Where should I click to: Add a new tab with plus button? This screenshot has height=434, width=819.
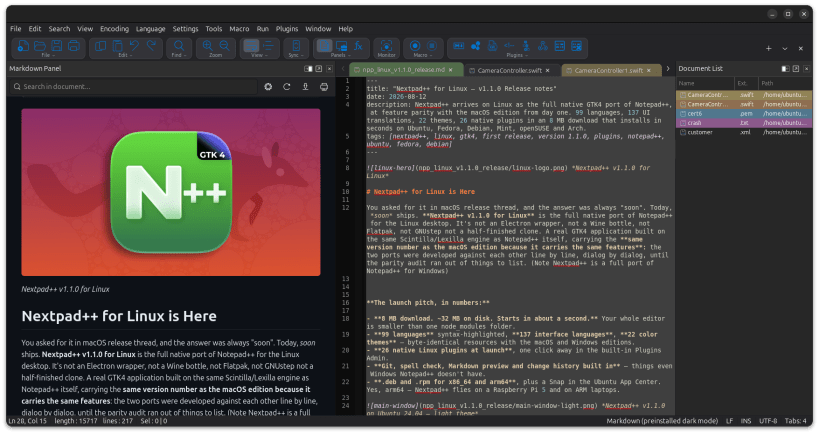point(768,49)
